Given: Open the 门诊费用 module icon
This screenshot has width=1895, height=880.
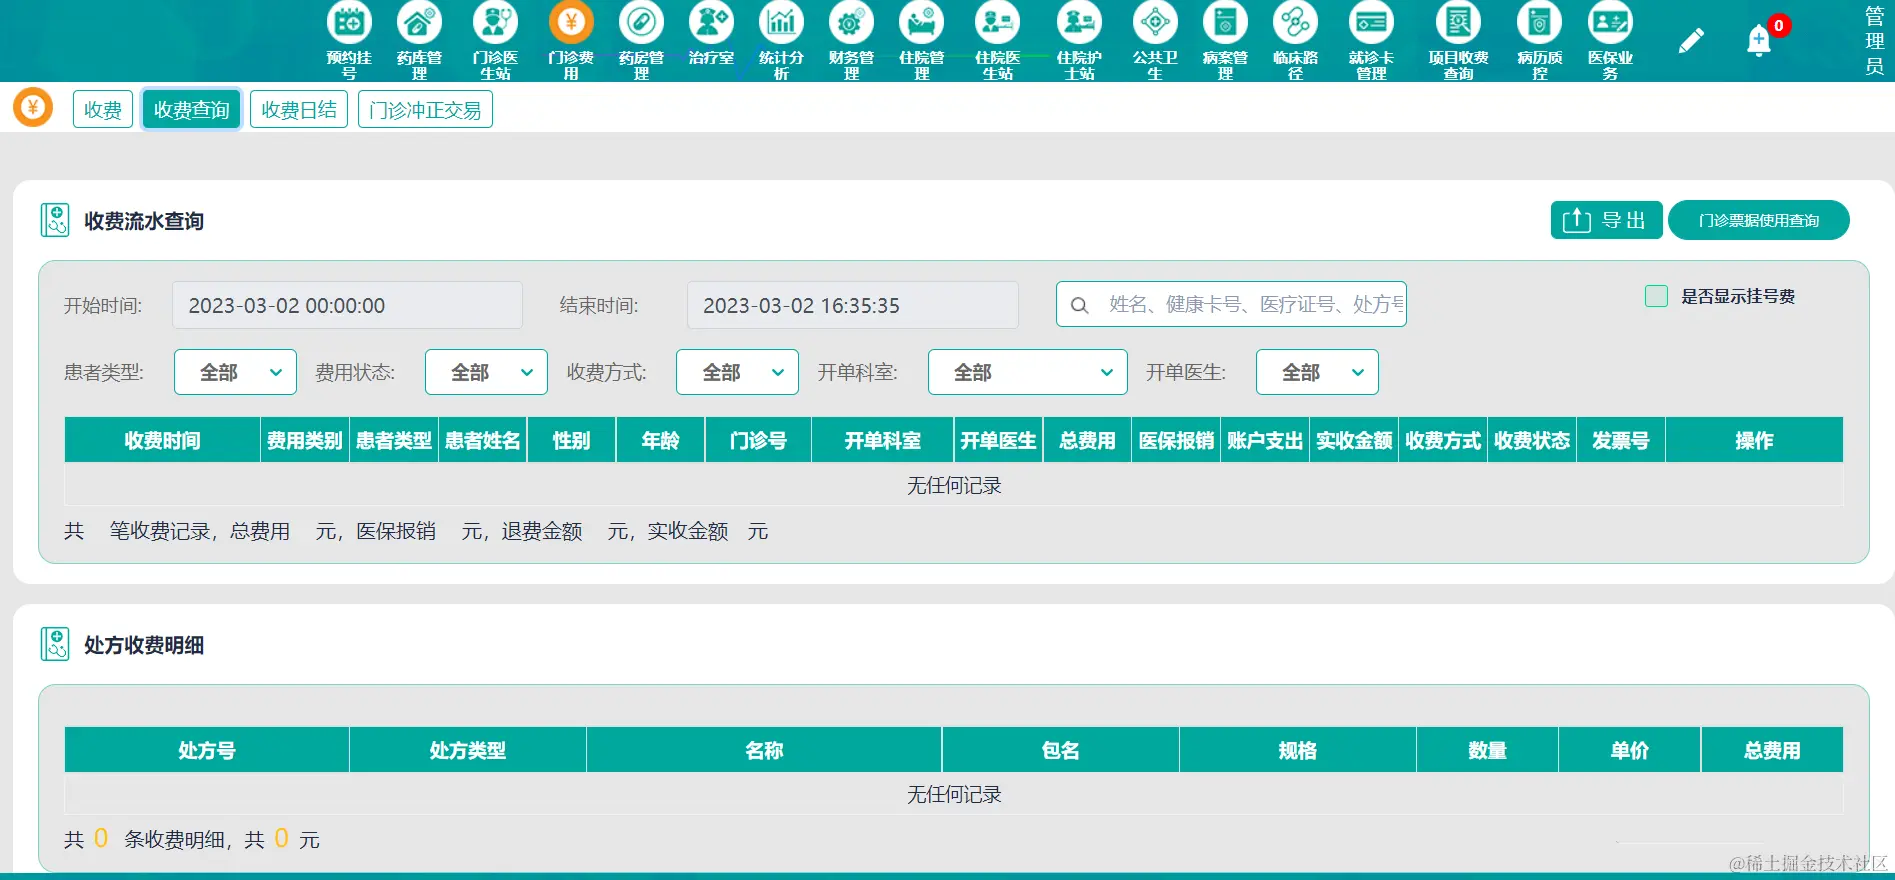Looking at the screenshot, I should point(571,22).
